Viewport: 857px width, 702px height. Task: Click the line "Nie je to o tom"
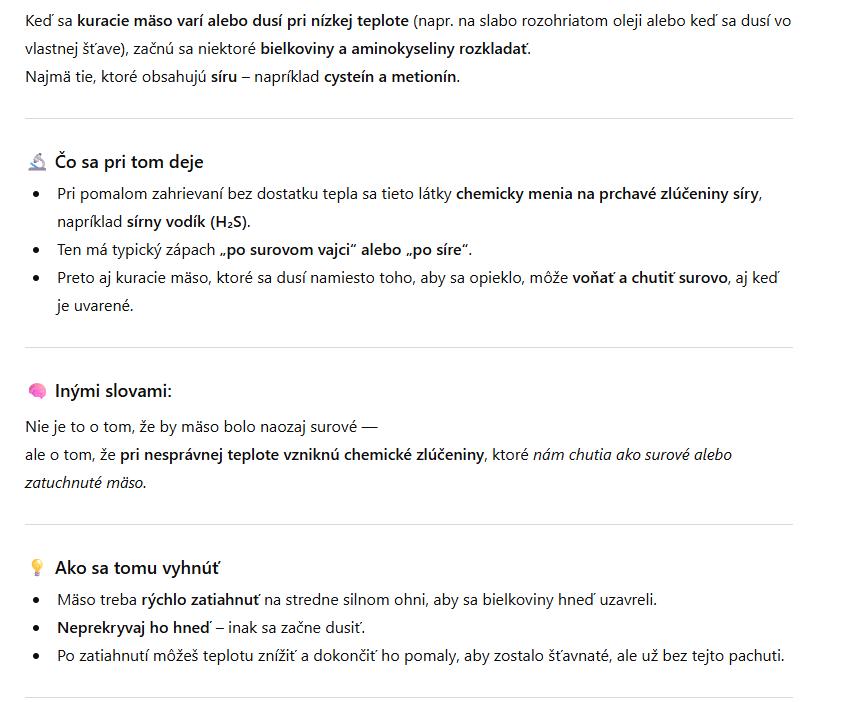pos(200,427)
